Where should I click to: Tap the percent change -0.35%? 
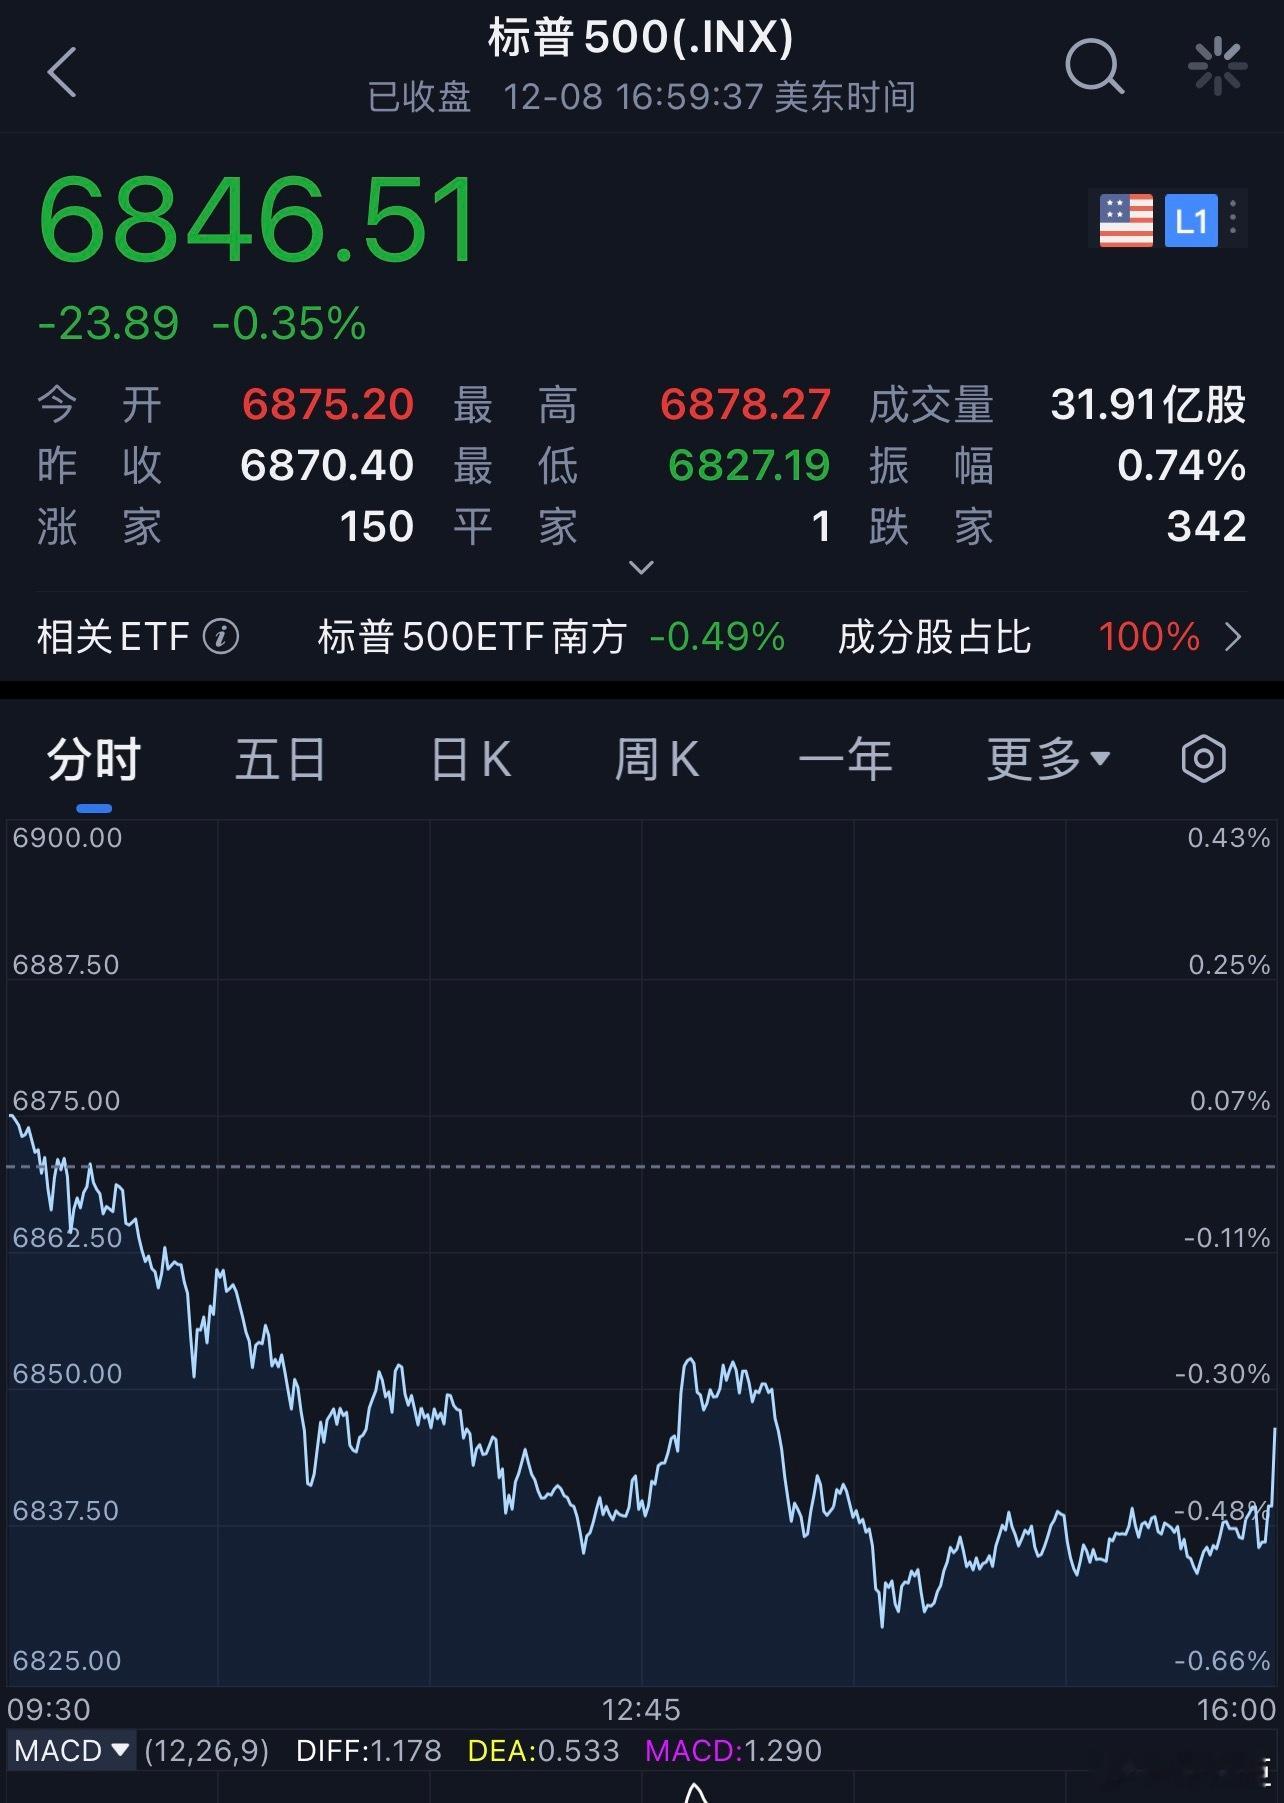[289, 324]
